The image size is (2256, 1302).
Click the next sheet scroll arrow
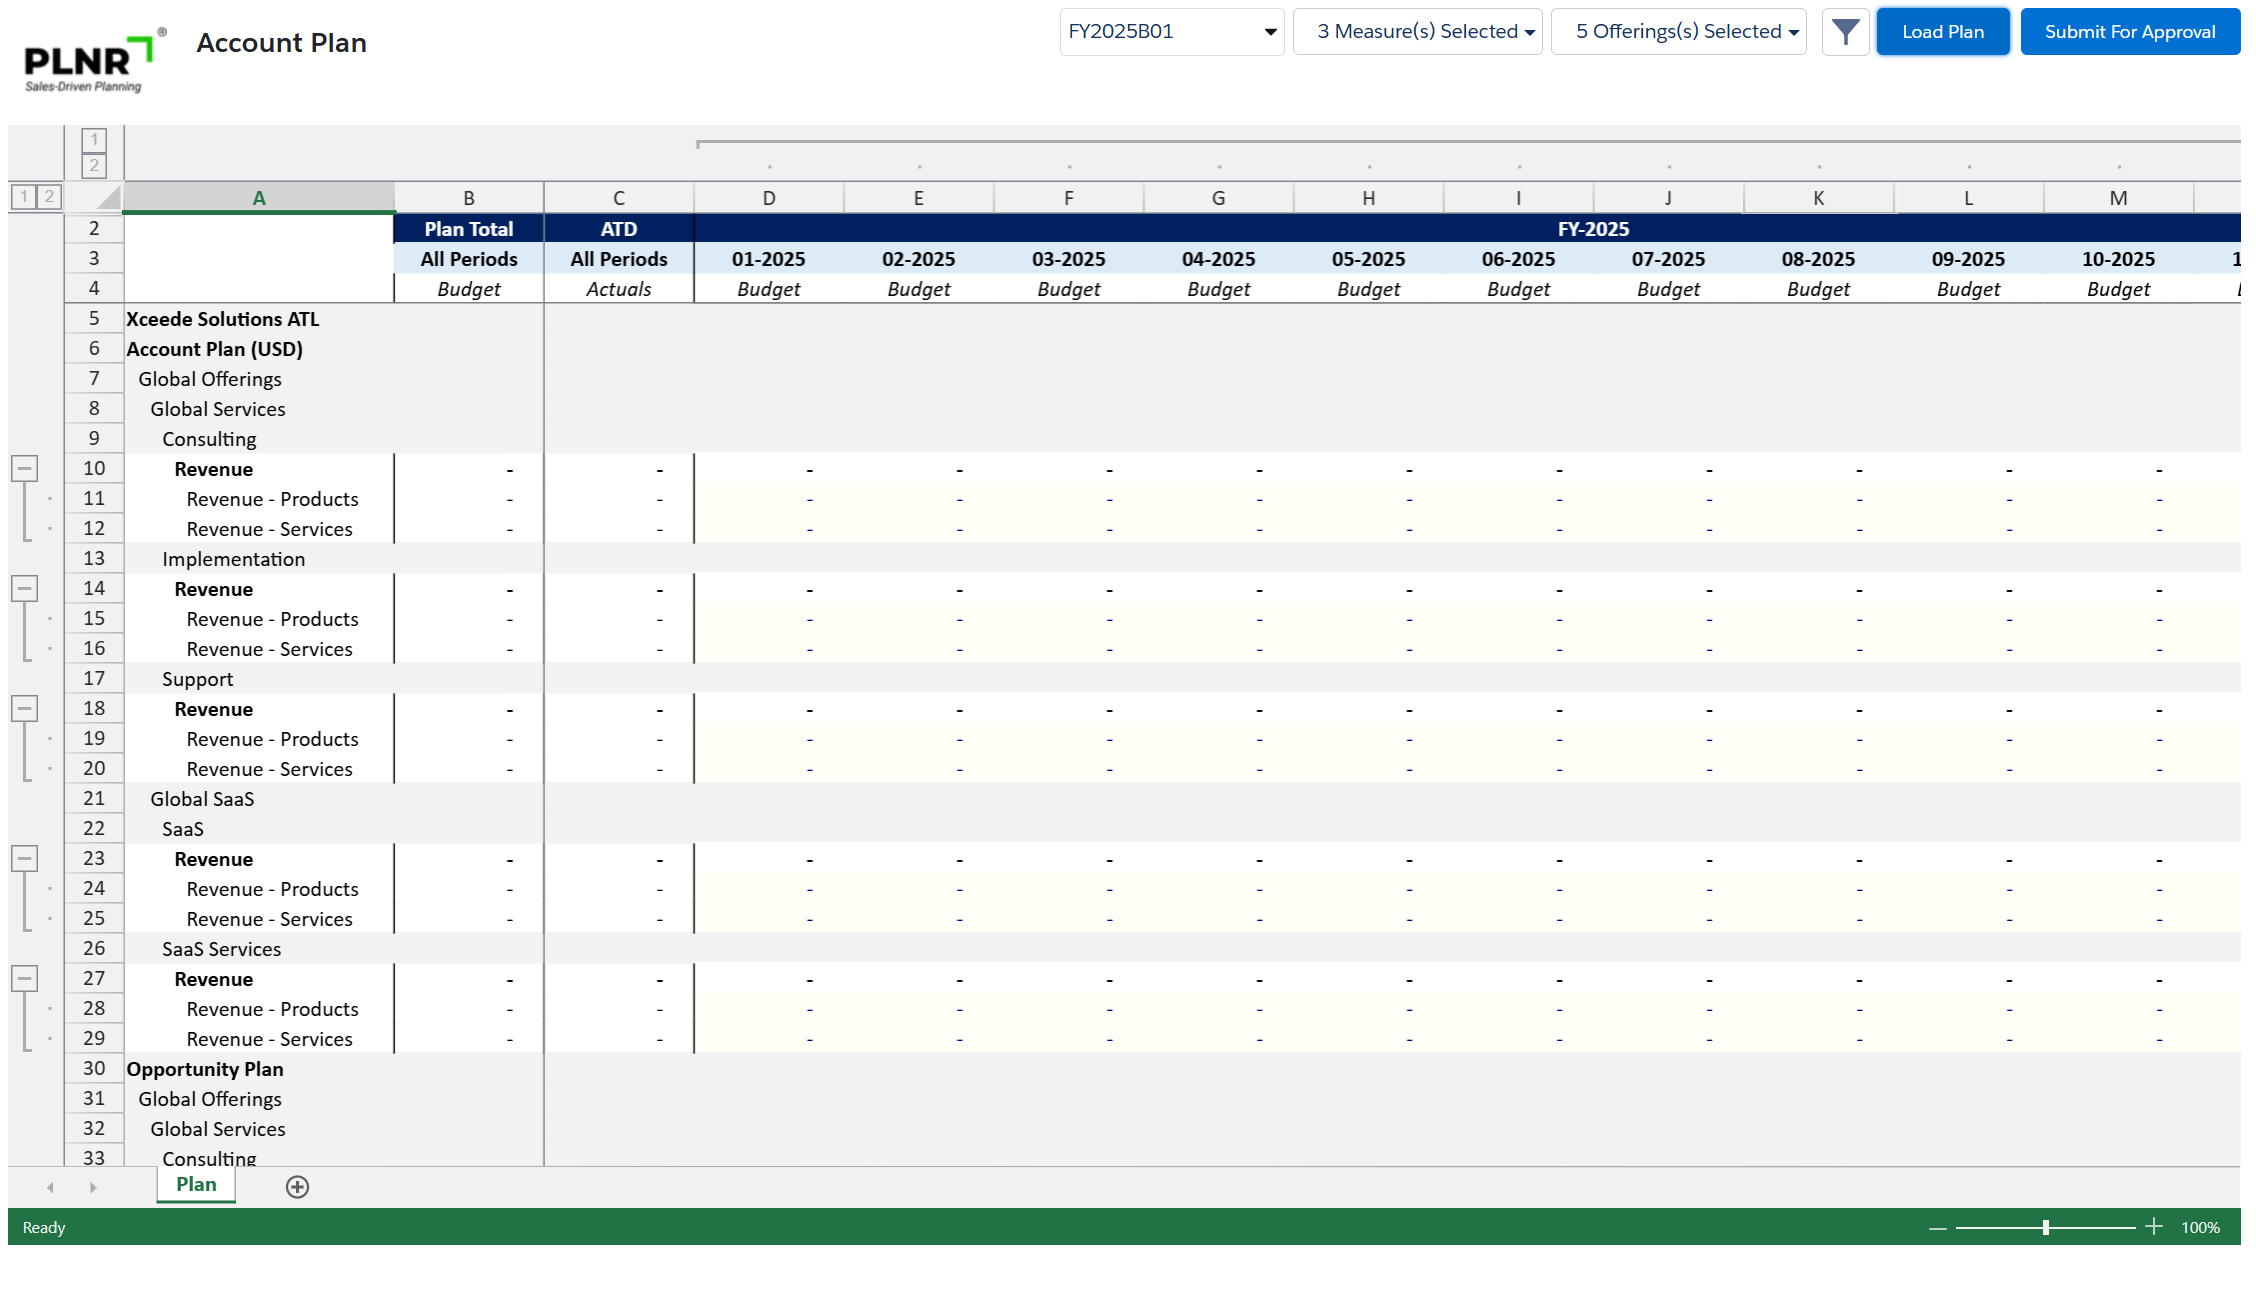(x=93, y=1187)
